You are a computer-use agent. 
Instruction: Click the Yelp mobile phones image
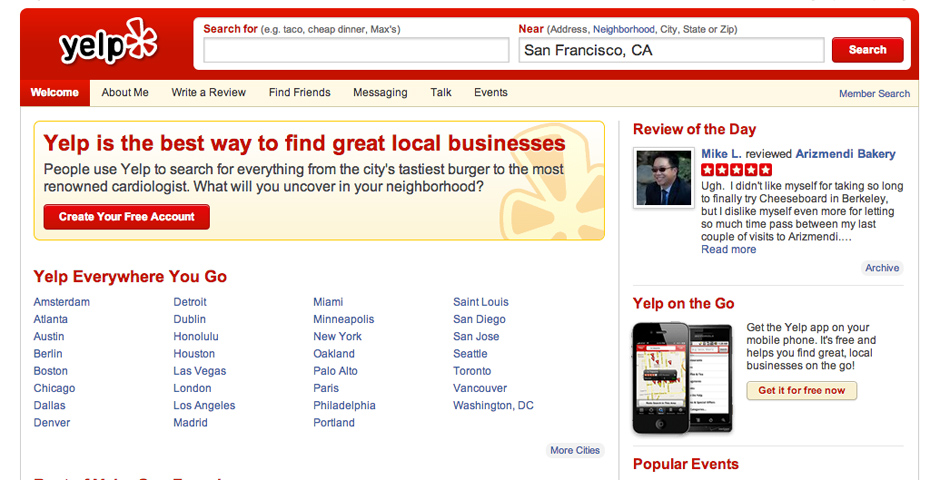pyautogui.click(x=683, y=378)
